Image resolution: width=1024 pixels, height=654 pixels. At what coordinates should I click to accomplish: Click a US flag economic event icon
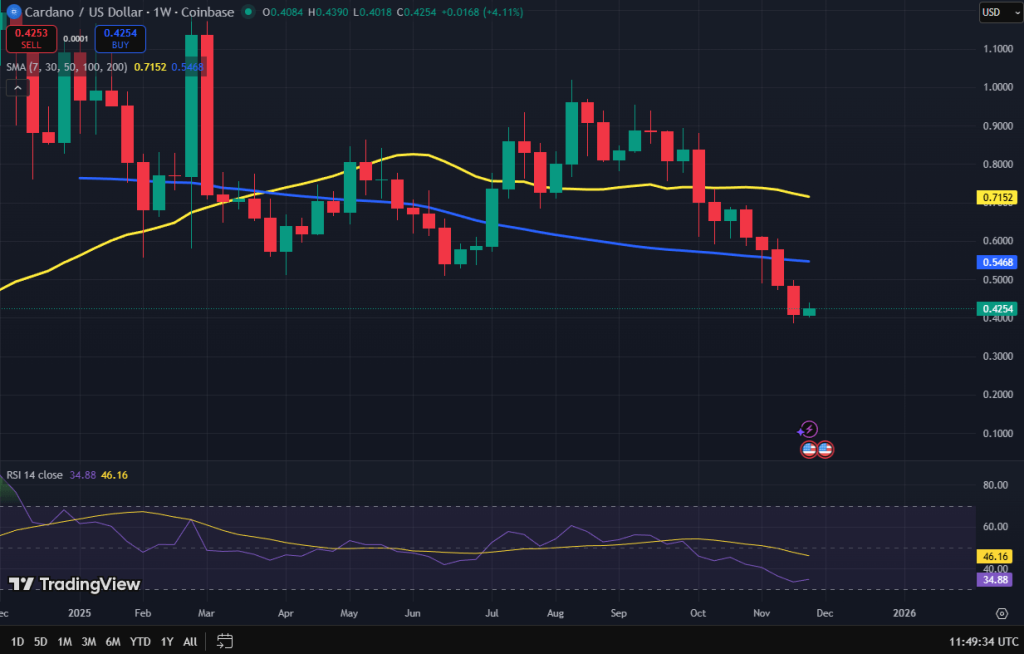coord(809,448)
